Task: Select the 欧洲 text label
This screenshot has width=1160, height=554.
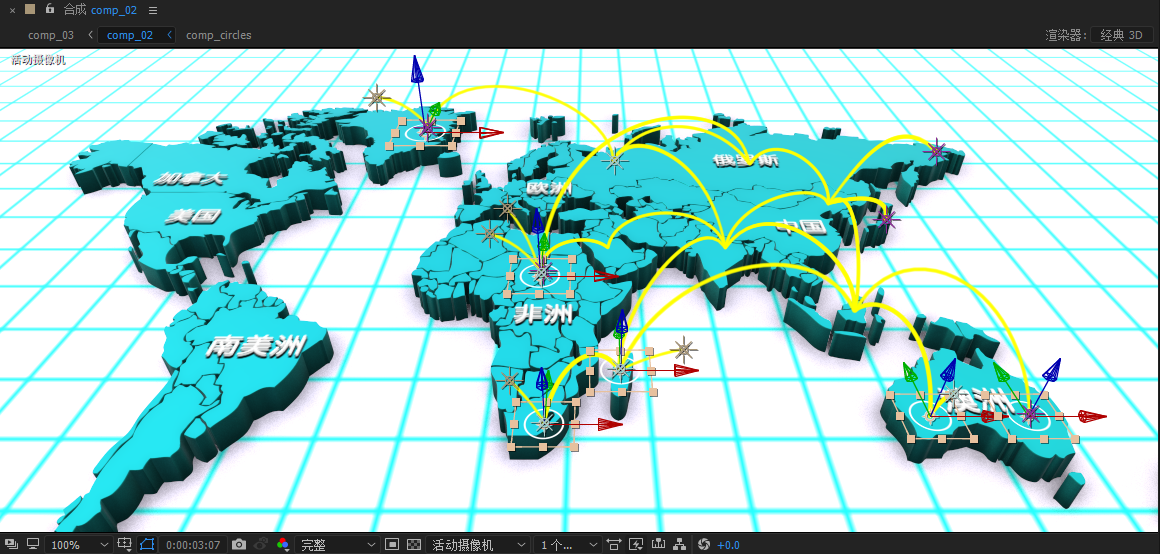Action: click(x=549, y=189)
